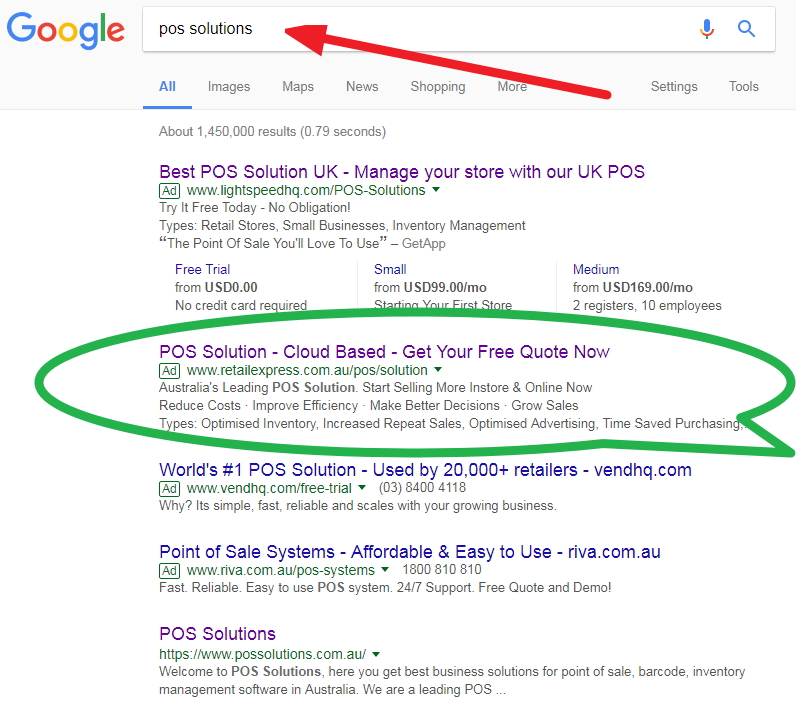The image size is (796, 706).
Task: Click 'Fast. Reliable. Easy to use POS' description
Action: (385, 588)
